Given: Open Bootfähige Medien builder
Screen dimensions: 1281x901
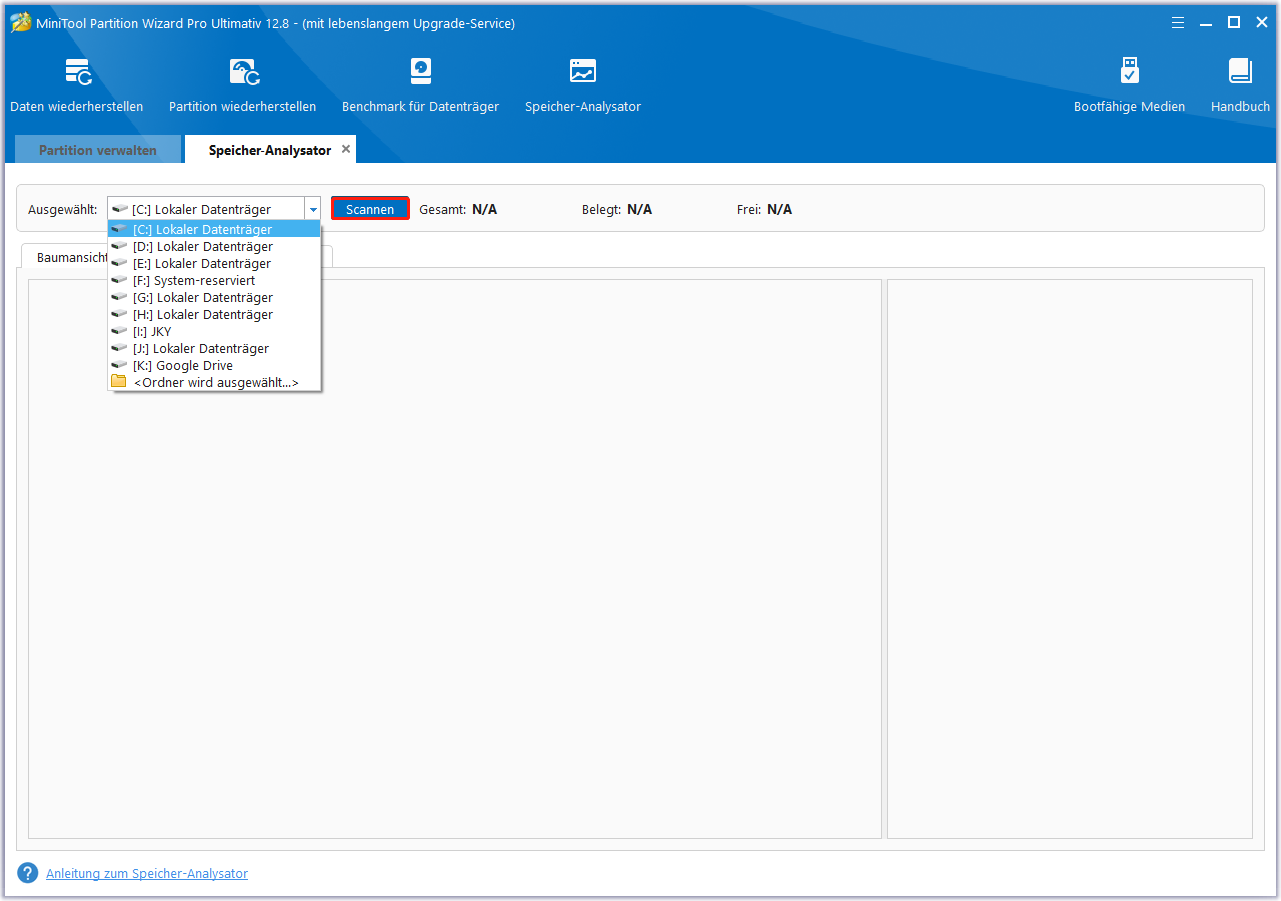Looking at the screenshot, I should [x=1129, y=85].
